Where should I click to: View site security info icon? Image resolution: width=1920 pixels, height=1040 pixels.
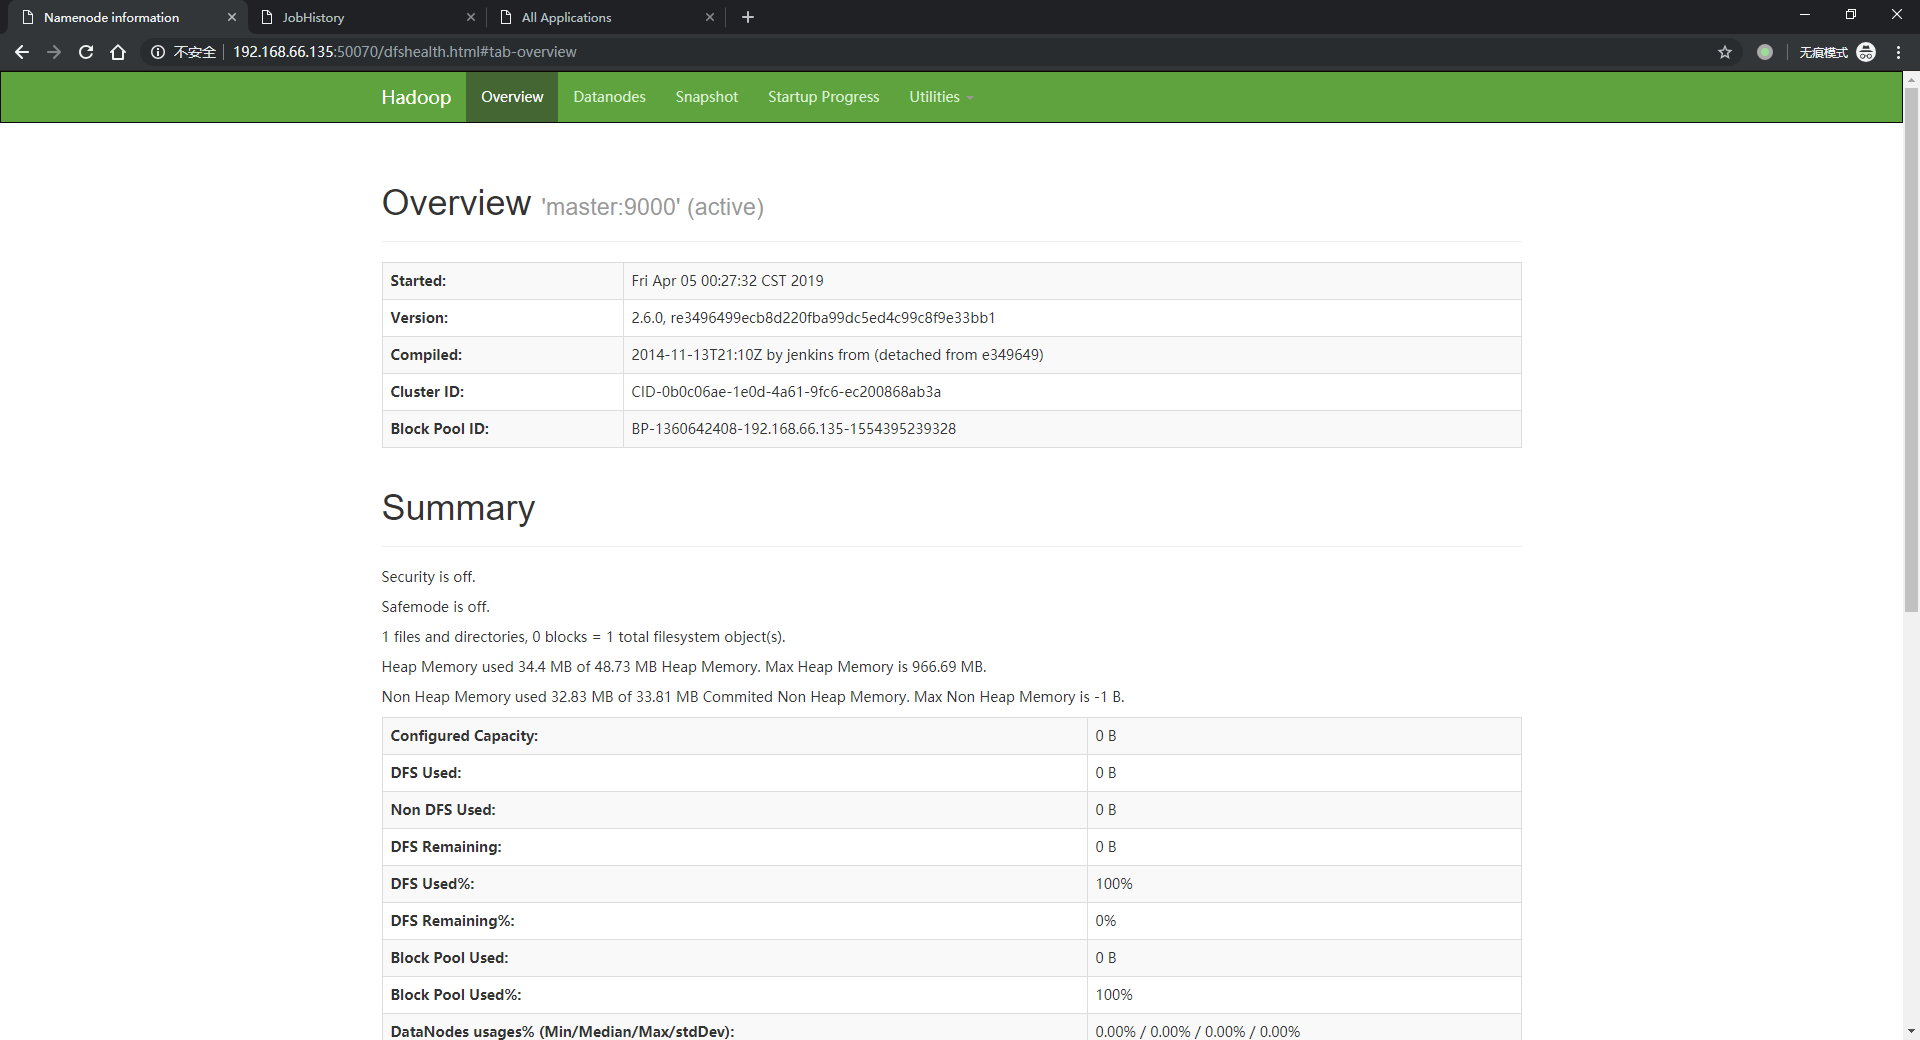(x=157, y=52)
